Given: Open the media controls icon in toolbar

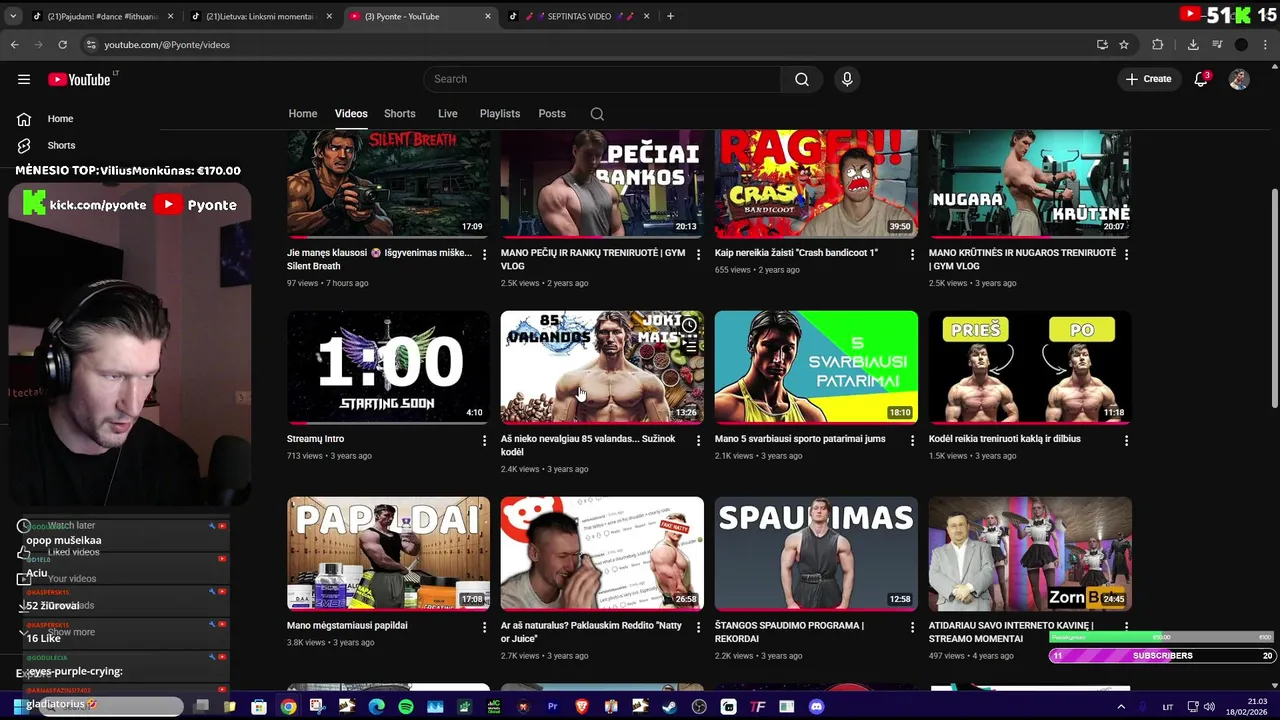Looking at the screenshot, I should (x=1217, y=44).
